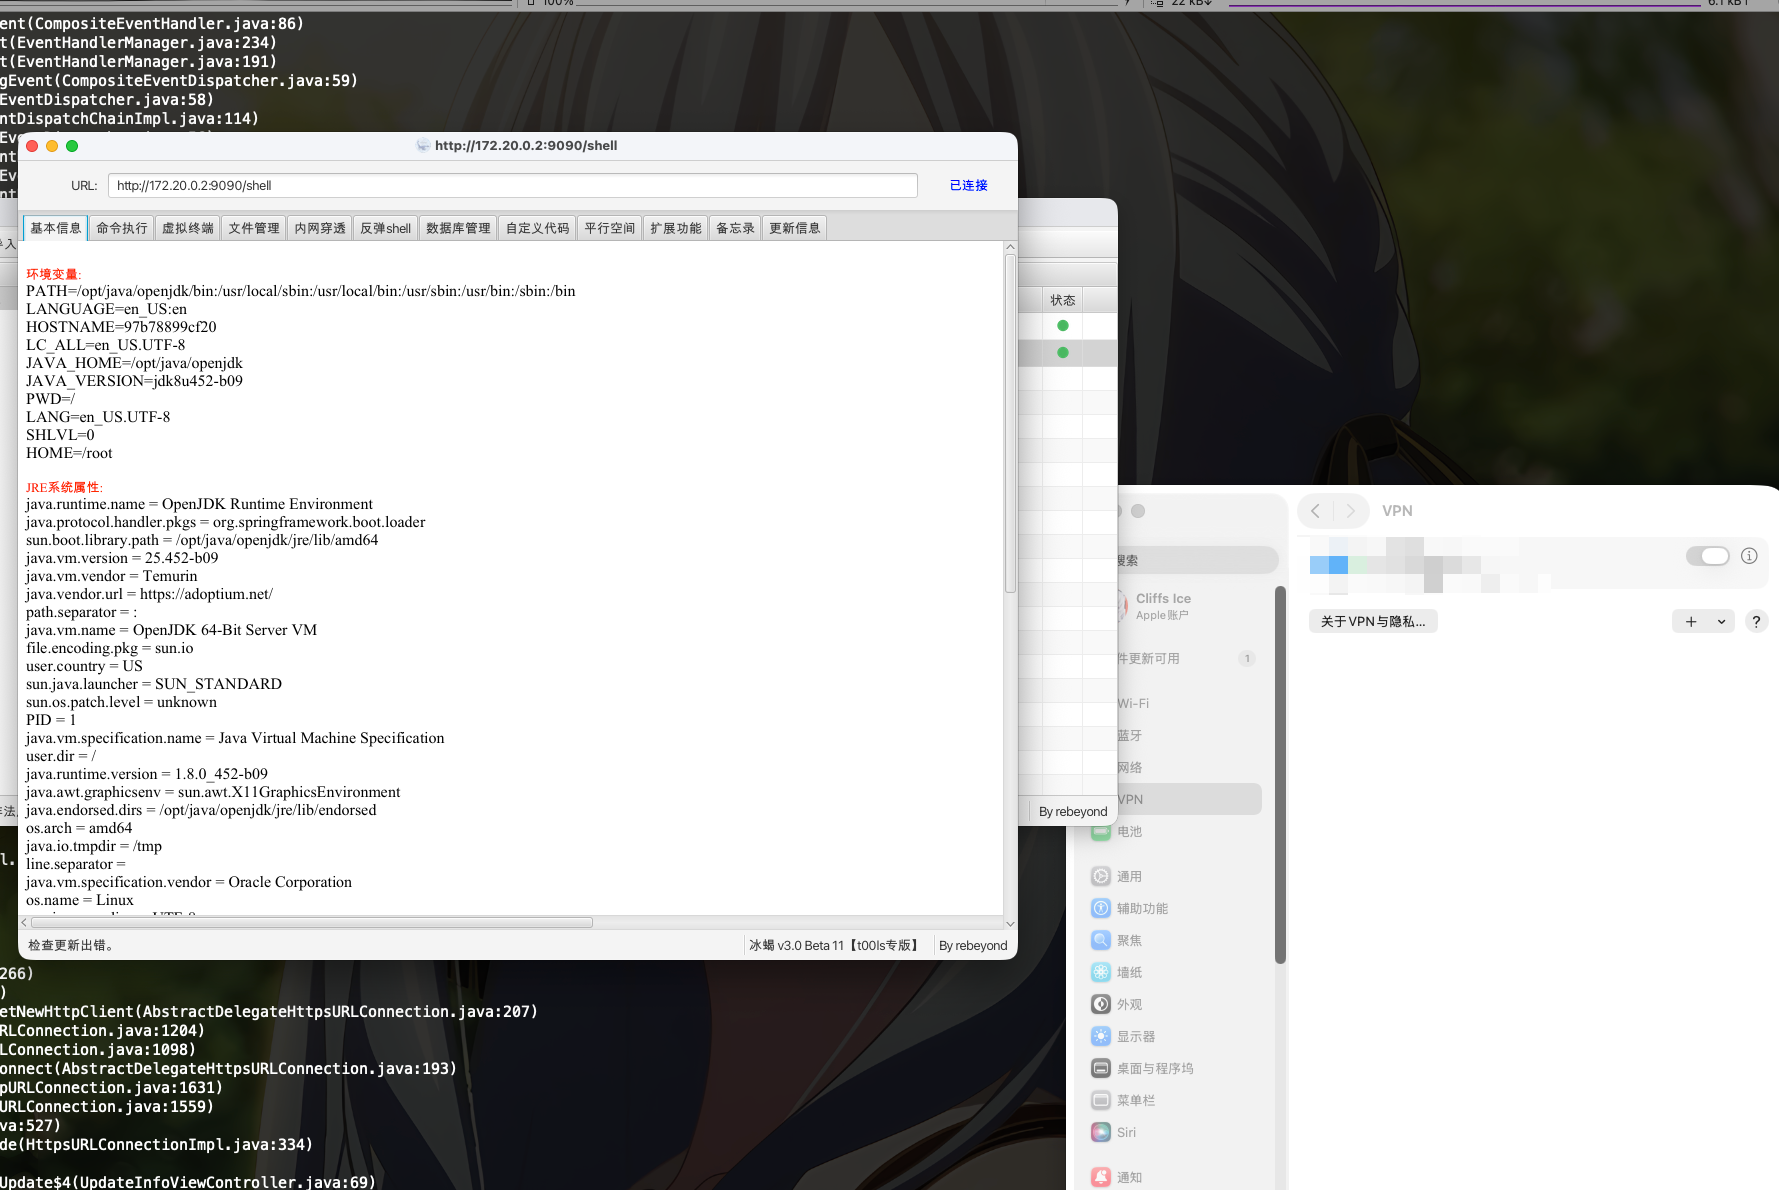Select the 反弹shell tab
This screenshot has width=1779, height=1190.
click(x=385, y=228)
